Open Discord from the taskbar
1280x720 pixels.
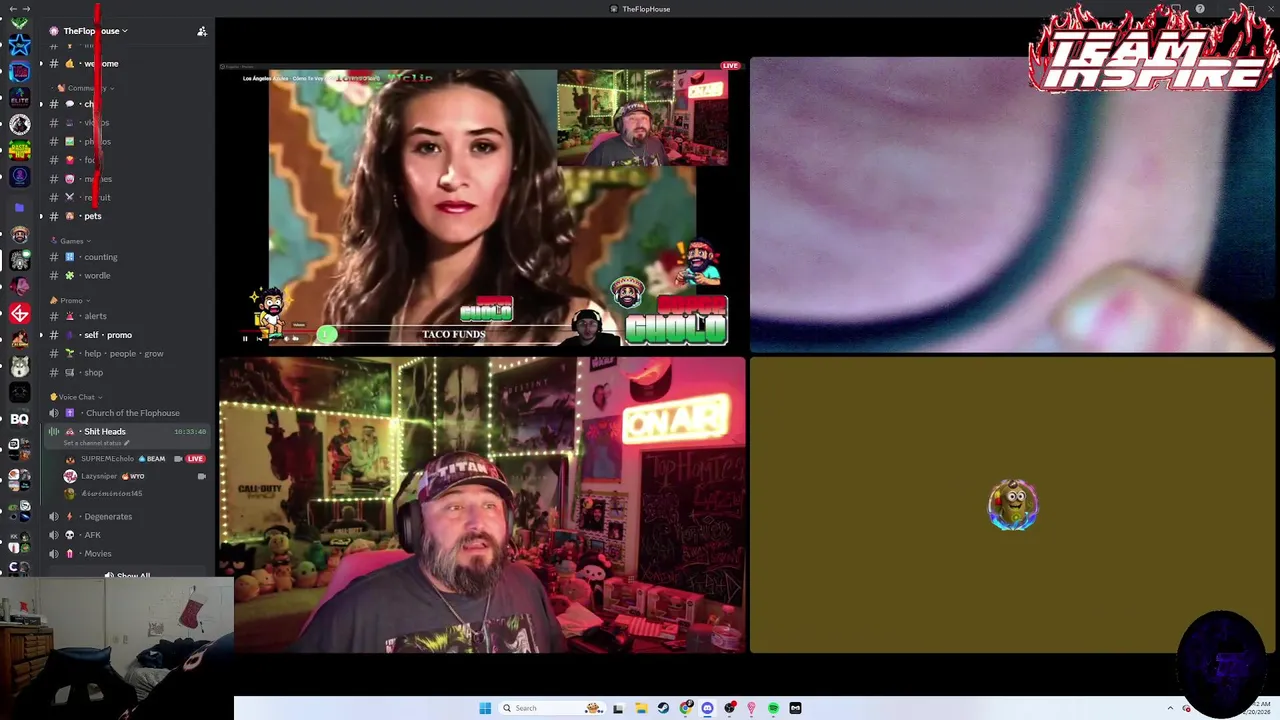[x=707, y=708]
